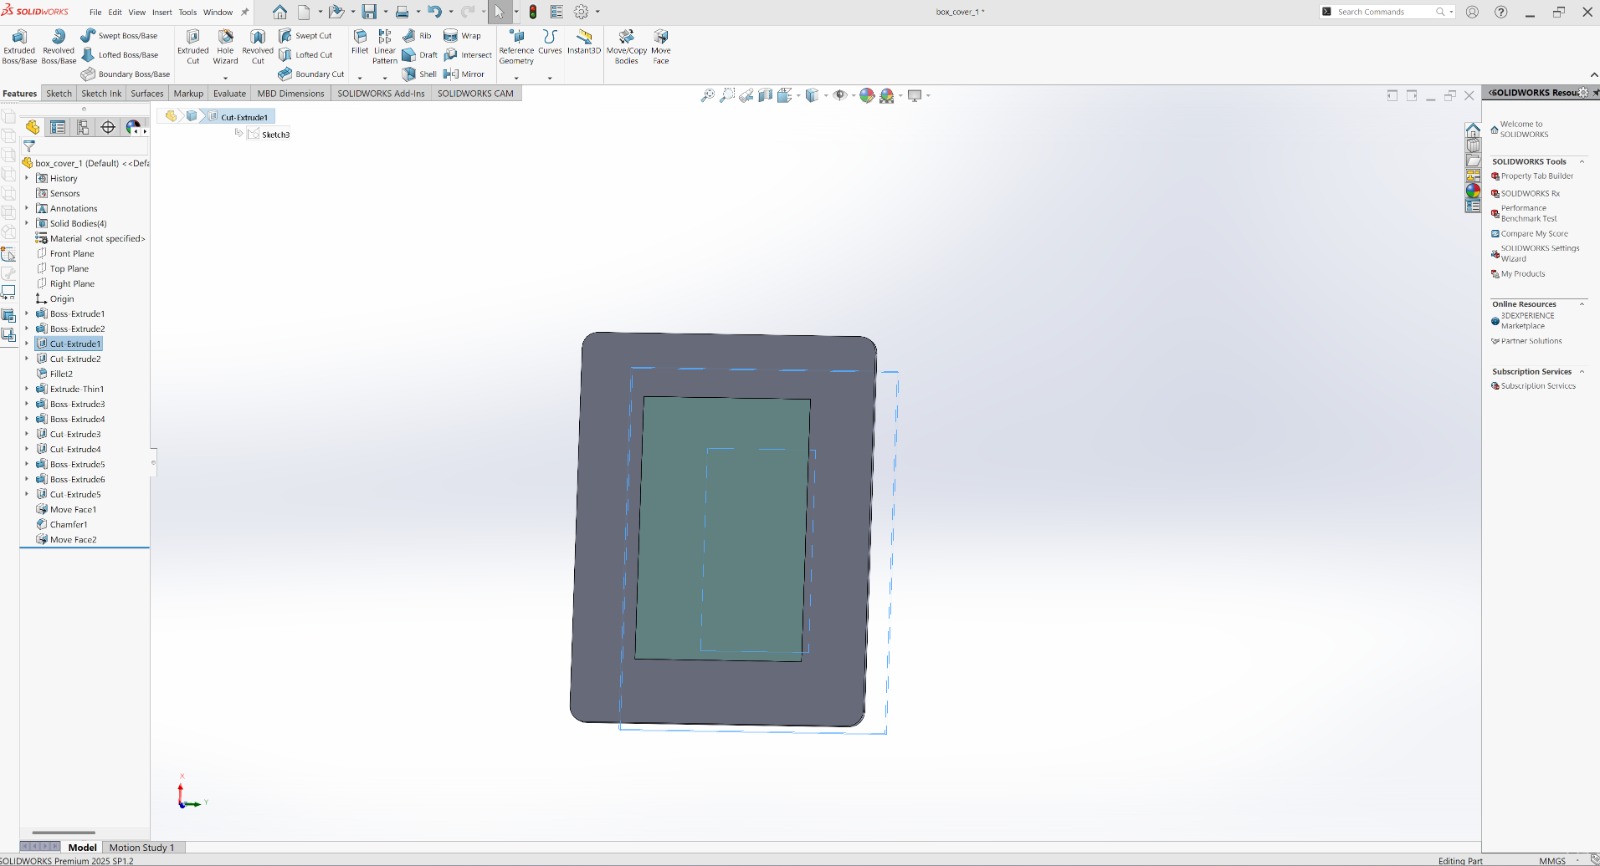The height and width of the screenshot is (866, 1600).
Task: Select the Revolved Boss/Base tool
Action: pos(58,47)
